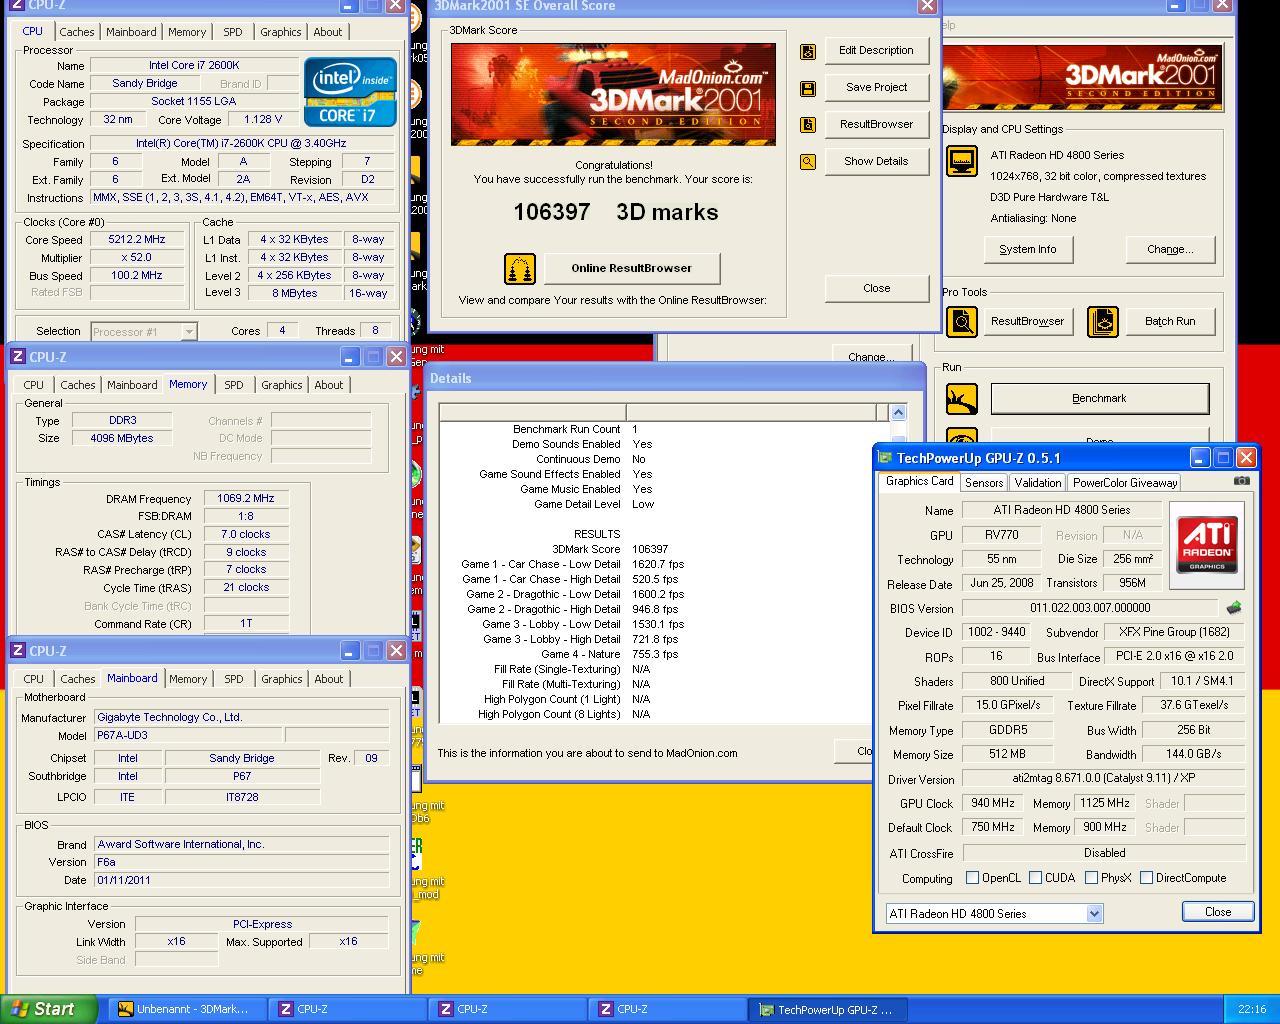Click the GPU-Z screenshot camera icon
This screenshot has width=1280, height=1024.
click(x=1241, y=481)
